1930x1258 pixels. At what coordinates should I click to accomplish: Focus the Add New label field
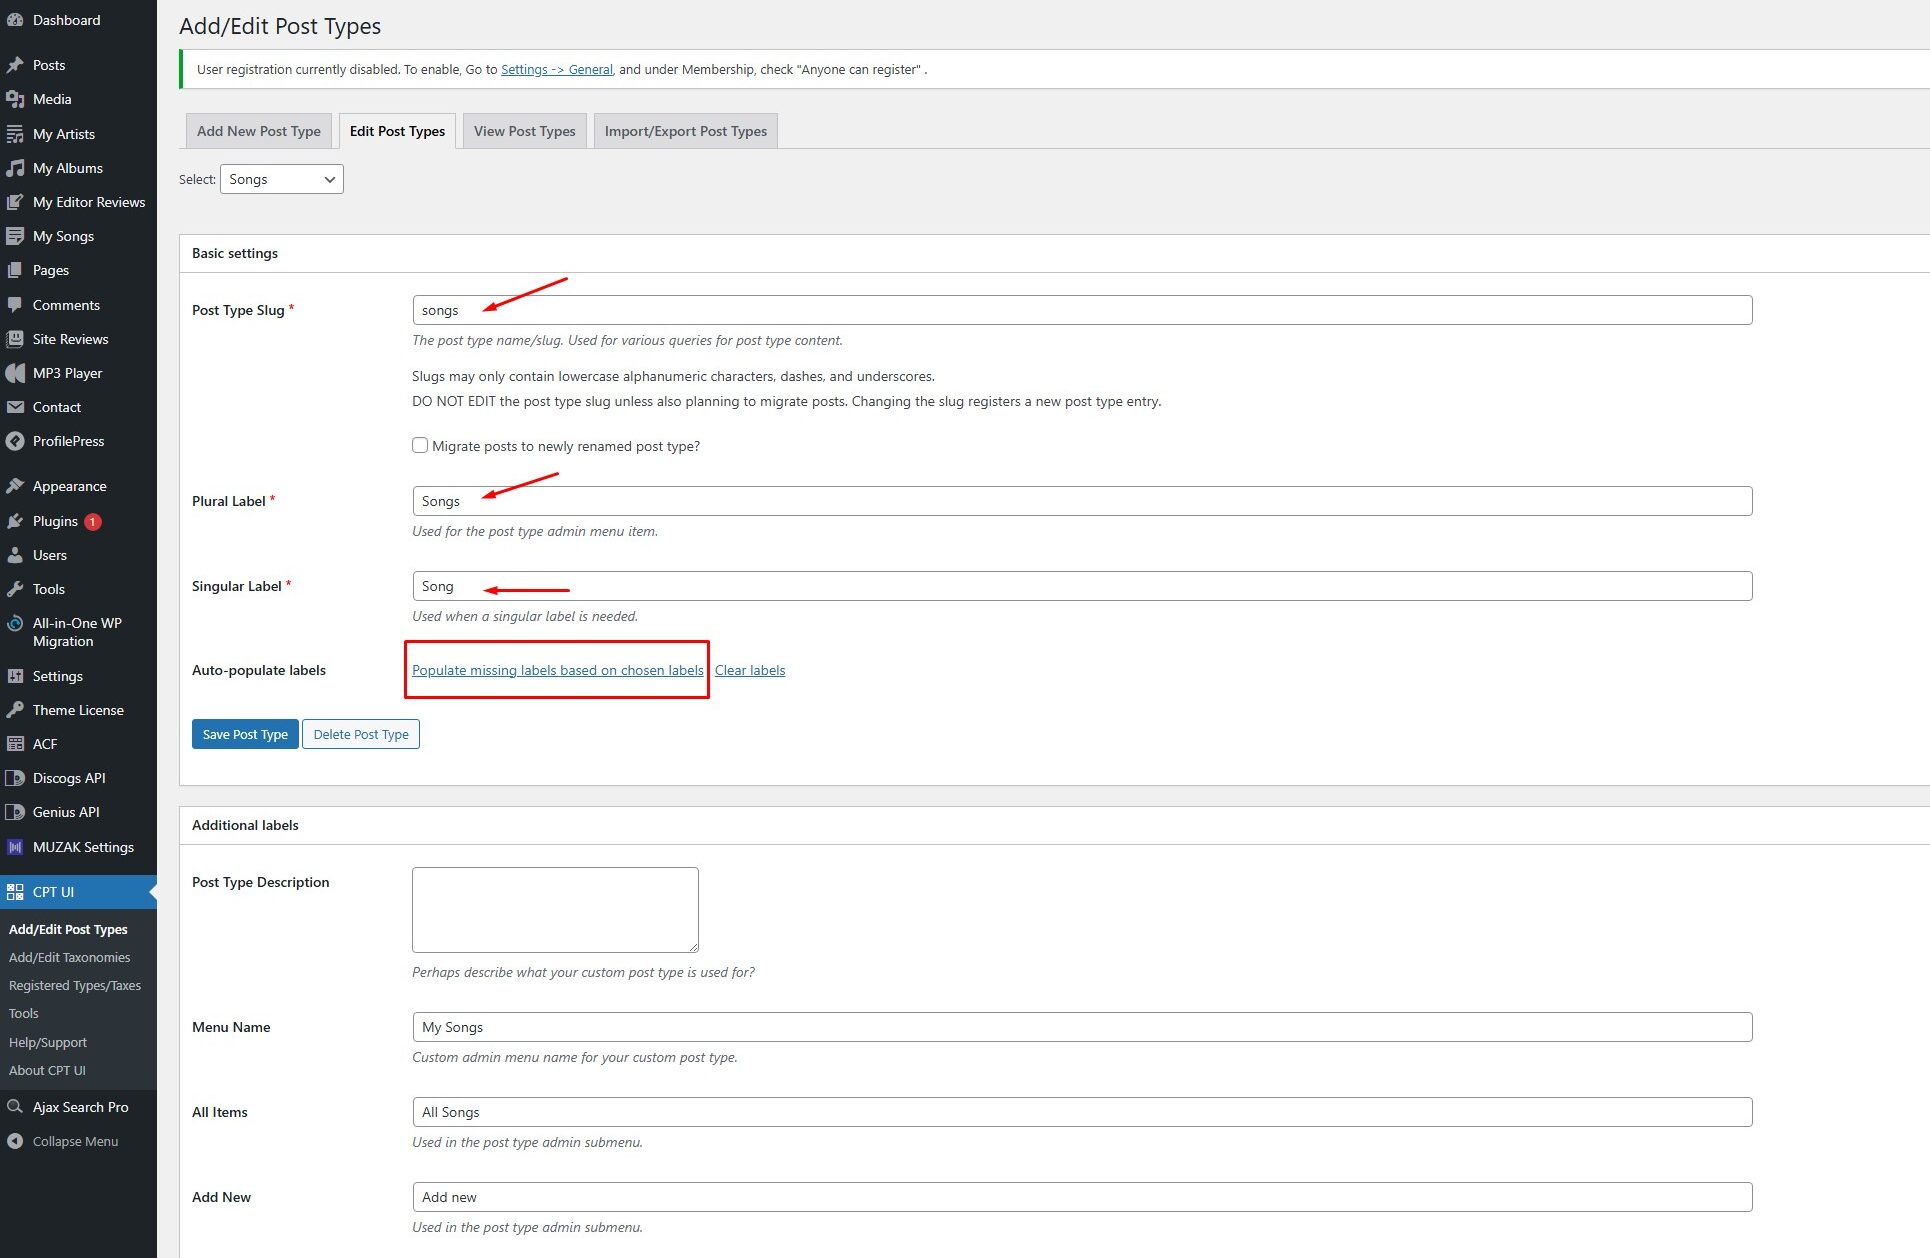1082,1197
